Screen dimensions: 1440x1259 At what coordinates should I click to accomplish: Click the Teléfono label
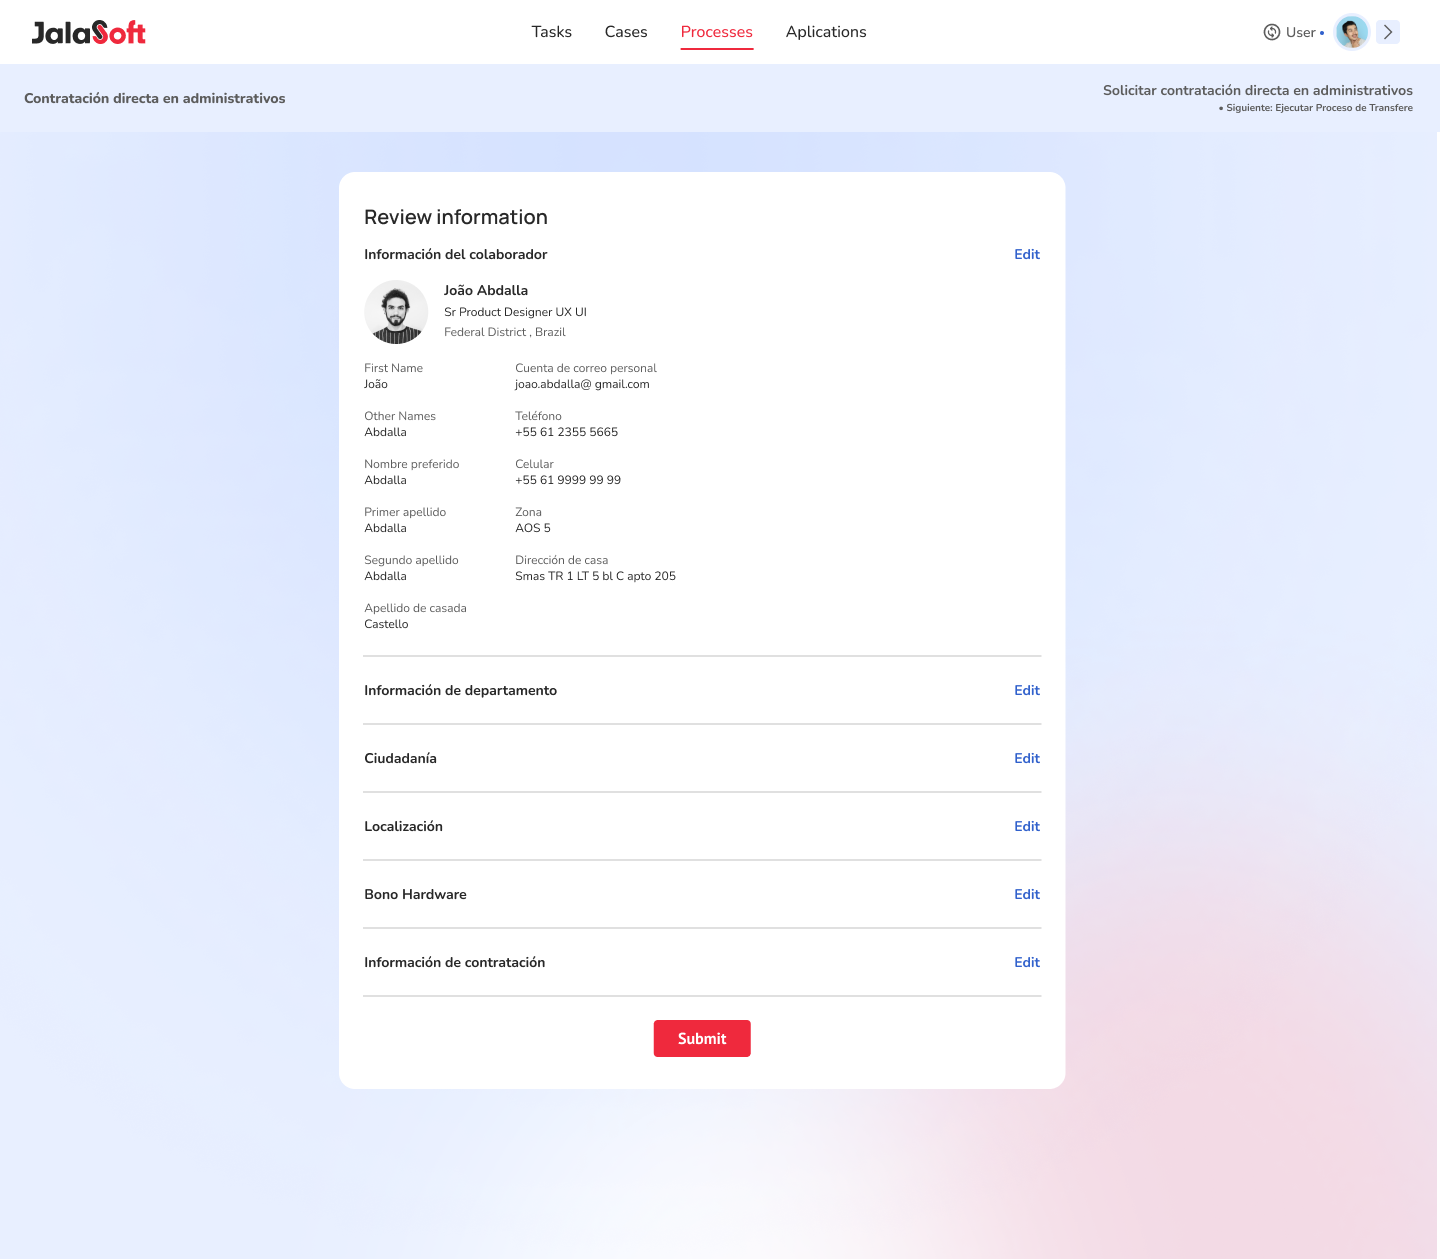pos(538,416)
